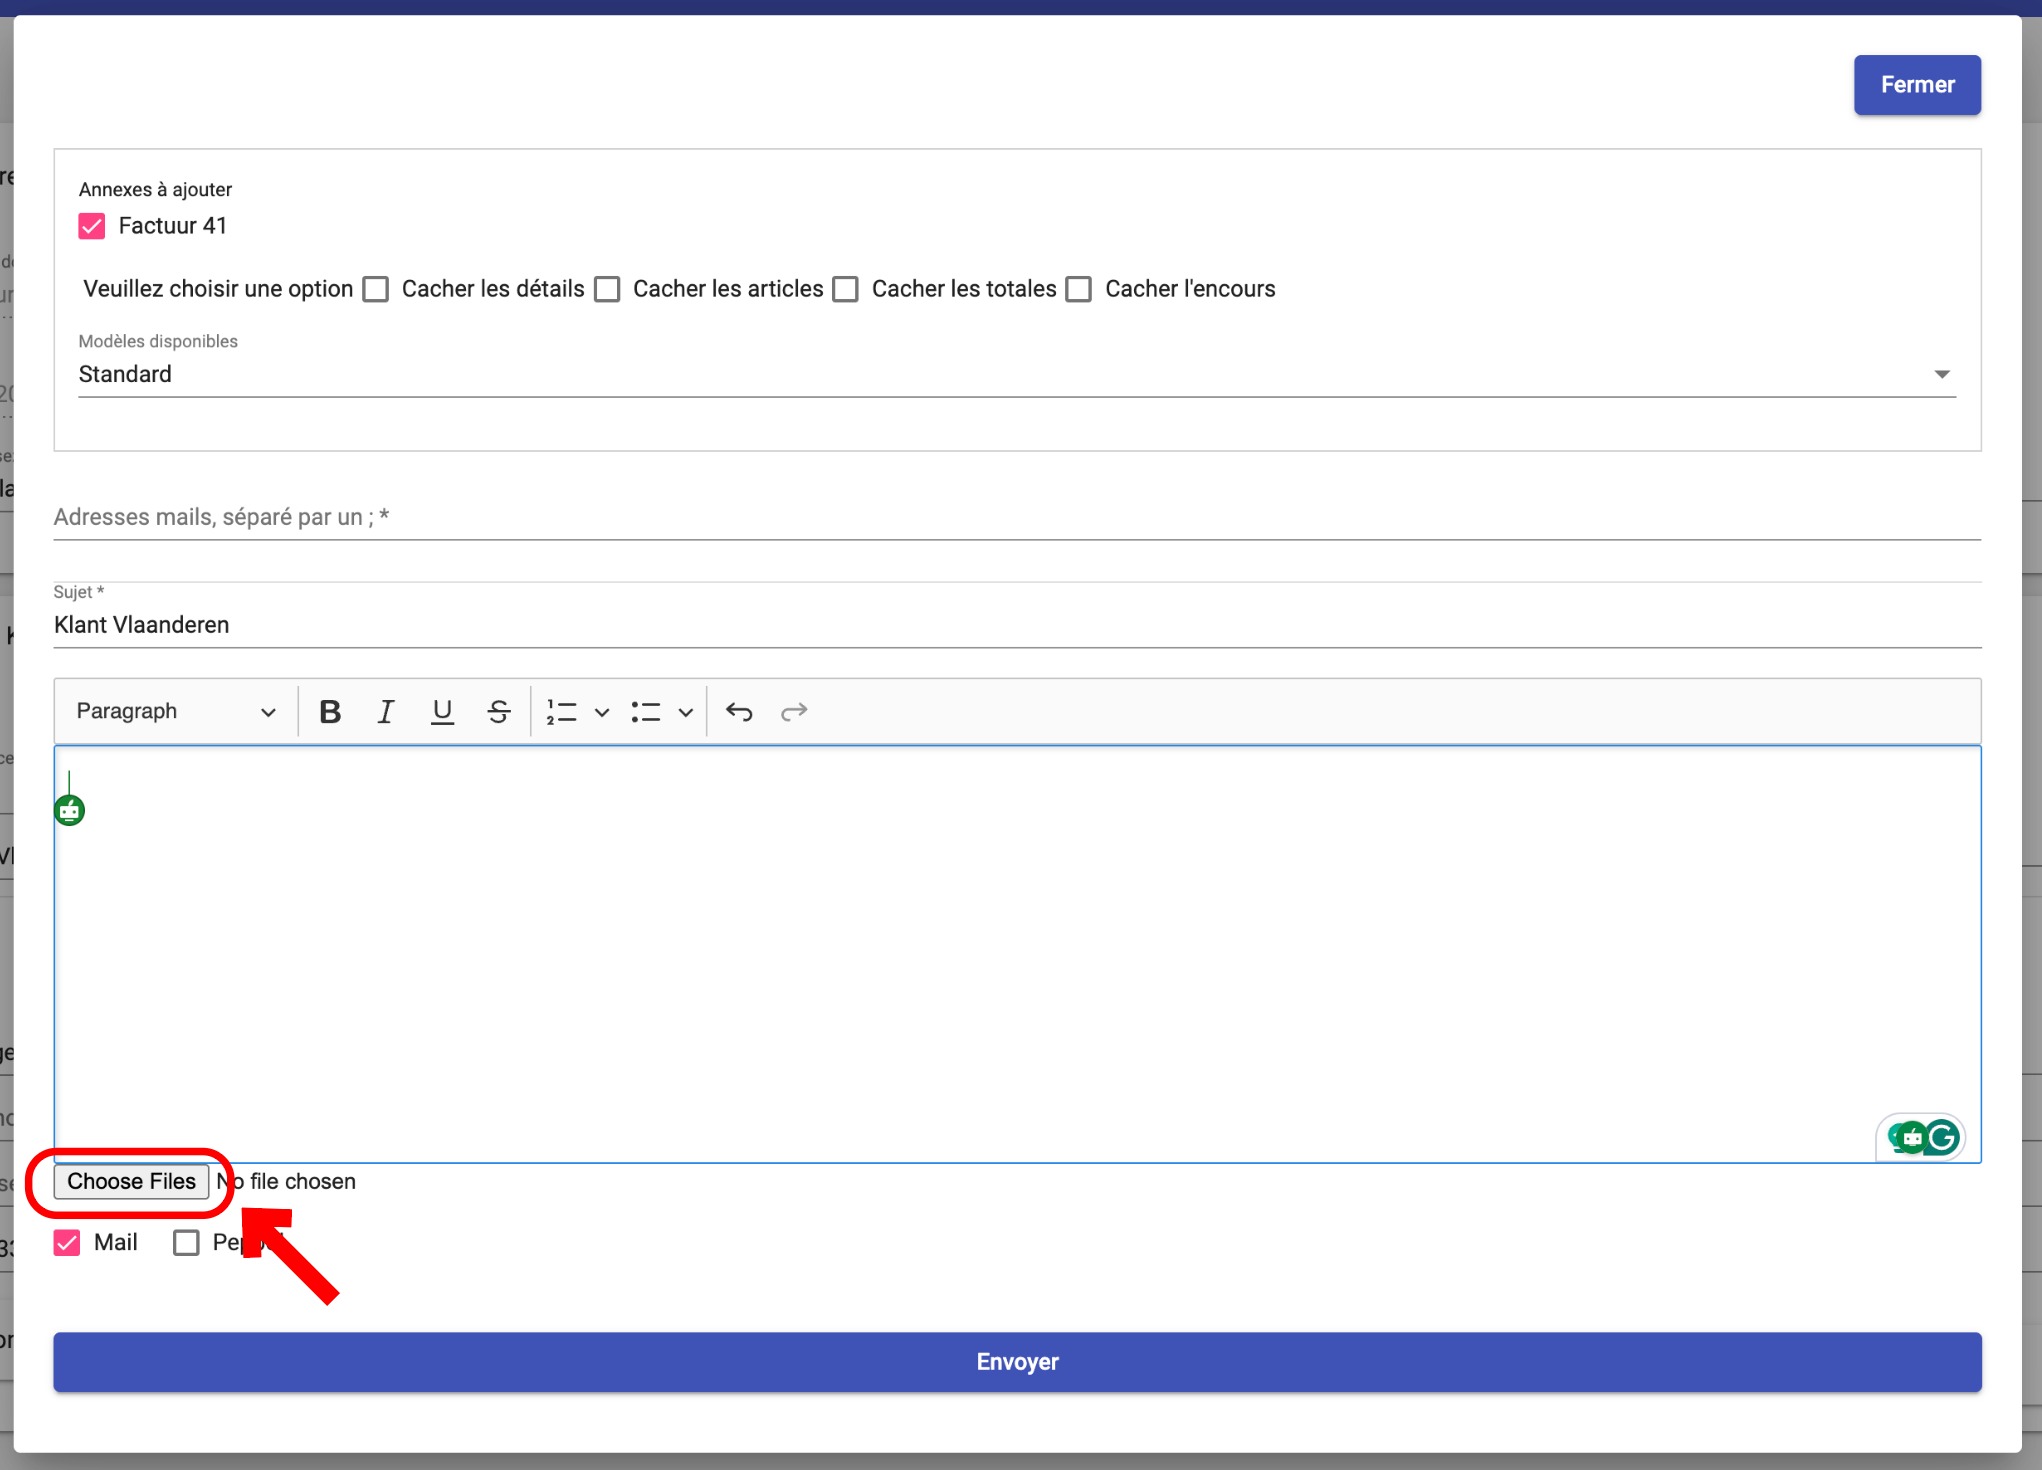
Task: Click the Fermer button
Action: pos(1916,85)
